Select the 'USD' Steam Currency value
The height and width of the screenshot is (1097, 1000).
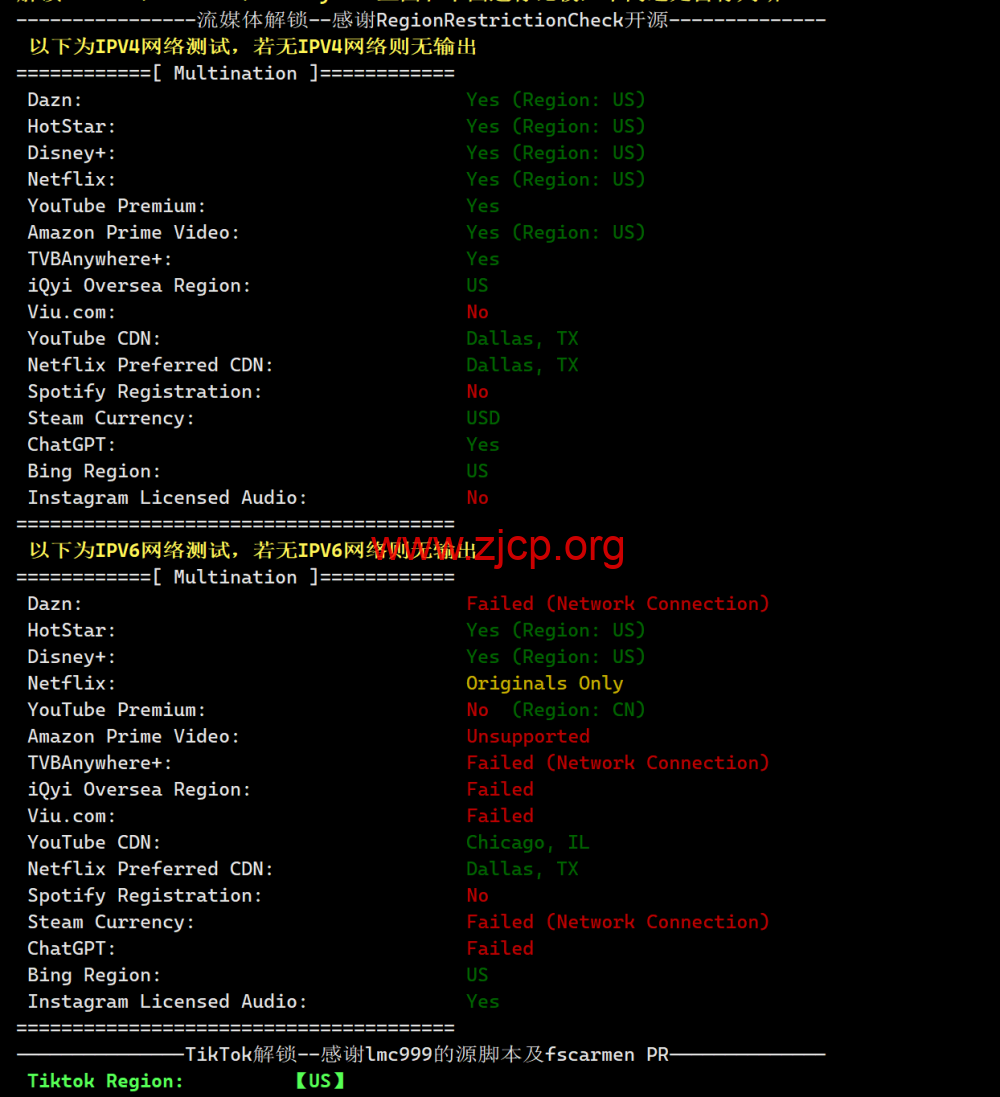[483, 418]
